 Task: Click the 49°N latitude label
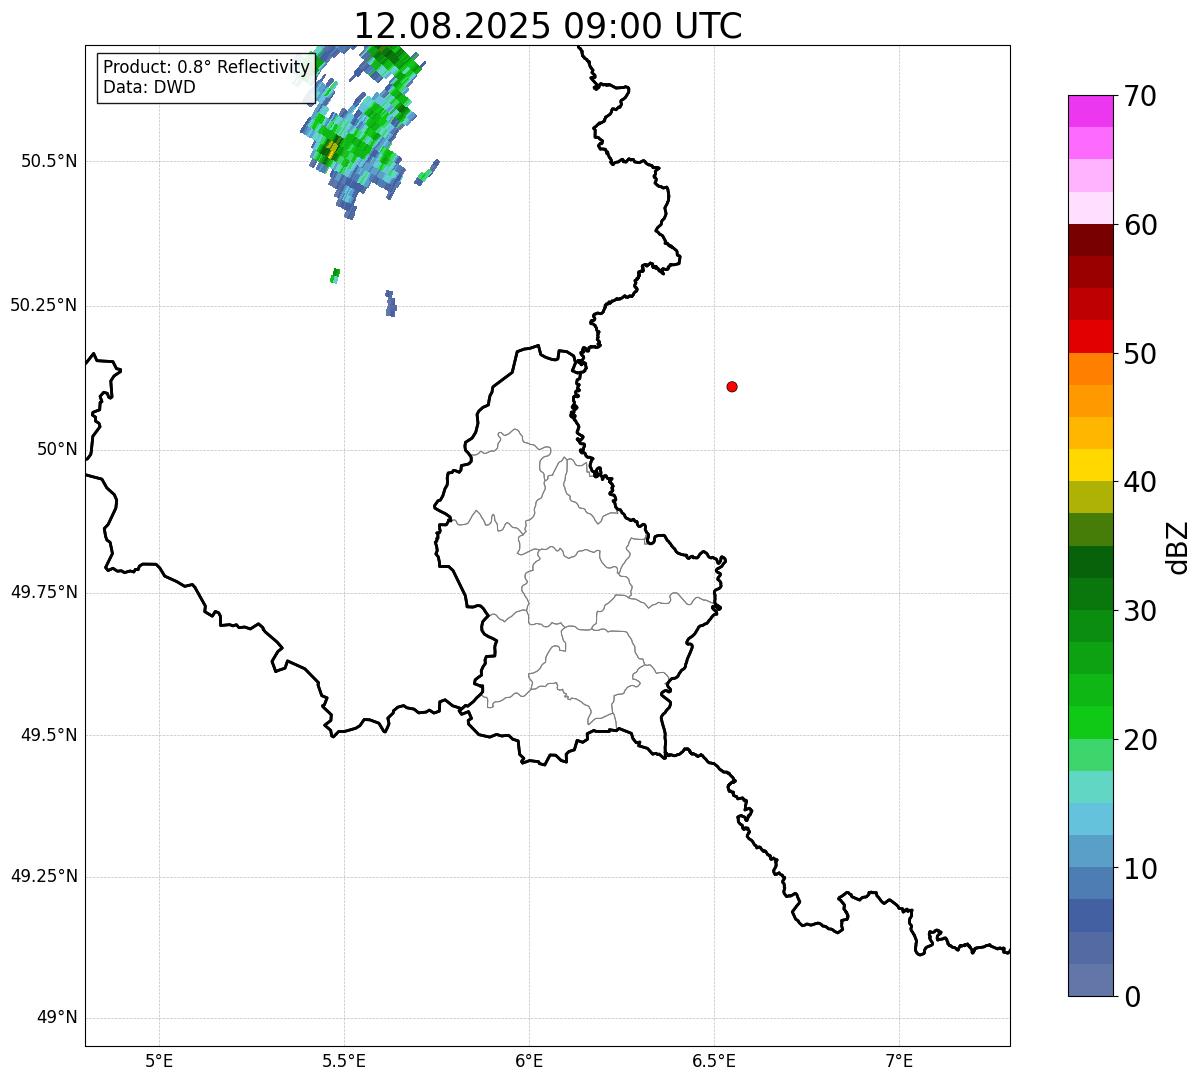coord(57,1017)
